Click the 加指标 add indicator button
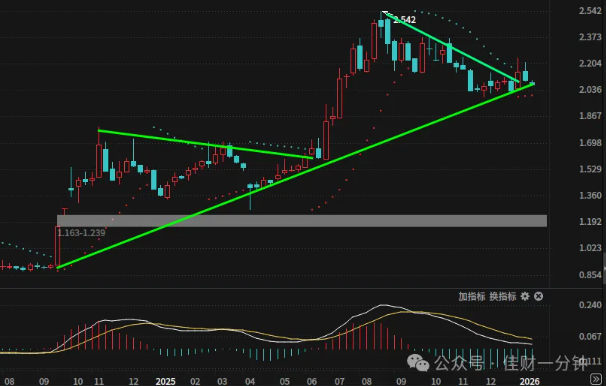 click(472, 296)
